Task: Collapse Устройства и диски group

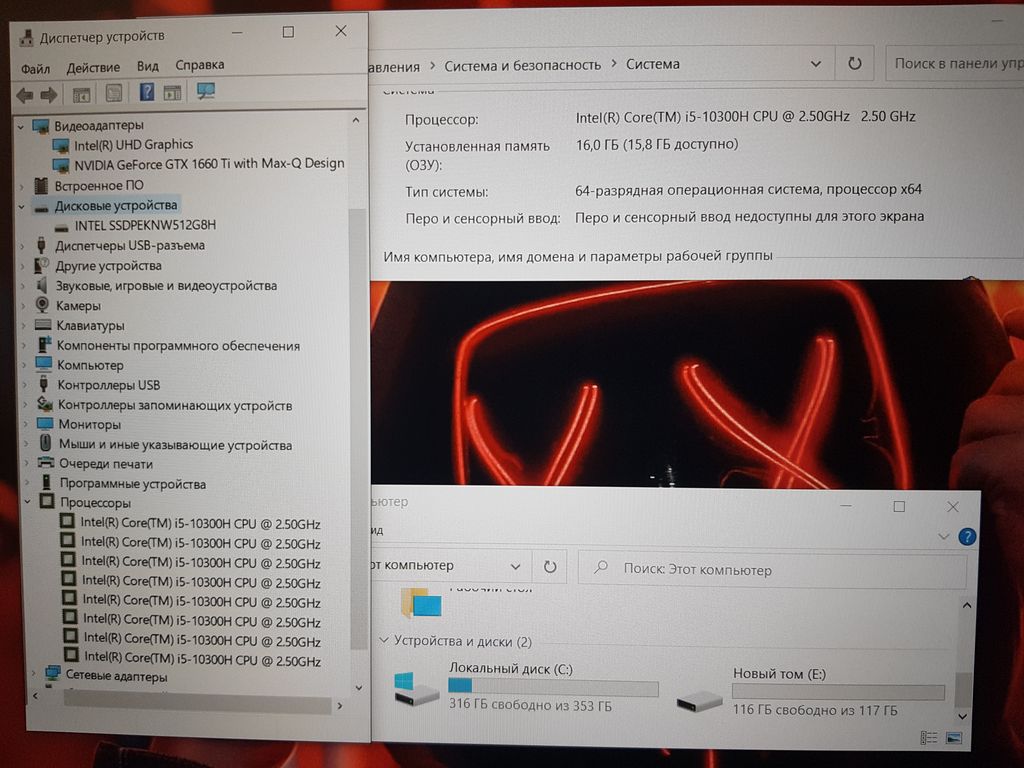Action: pyautogui.click(x=383, y=642)
